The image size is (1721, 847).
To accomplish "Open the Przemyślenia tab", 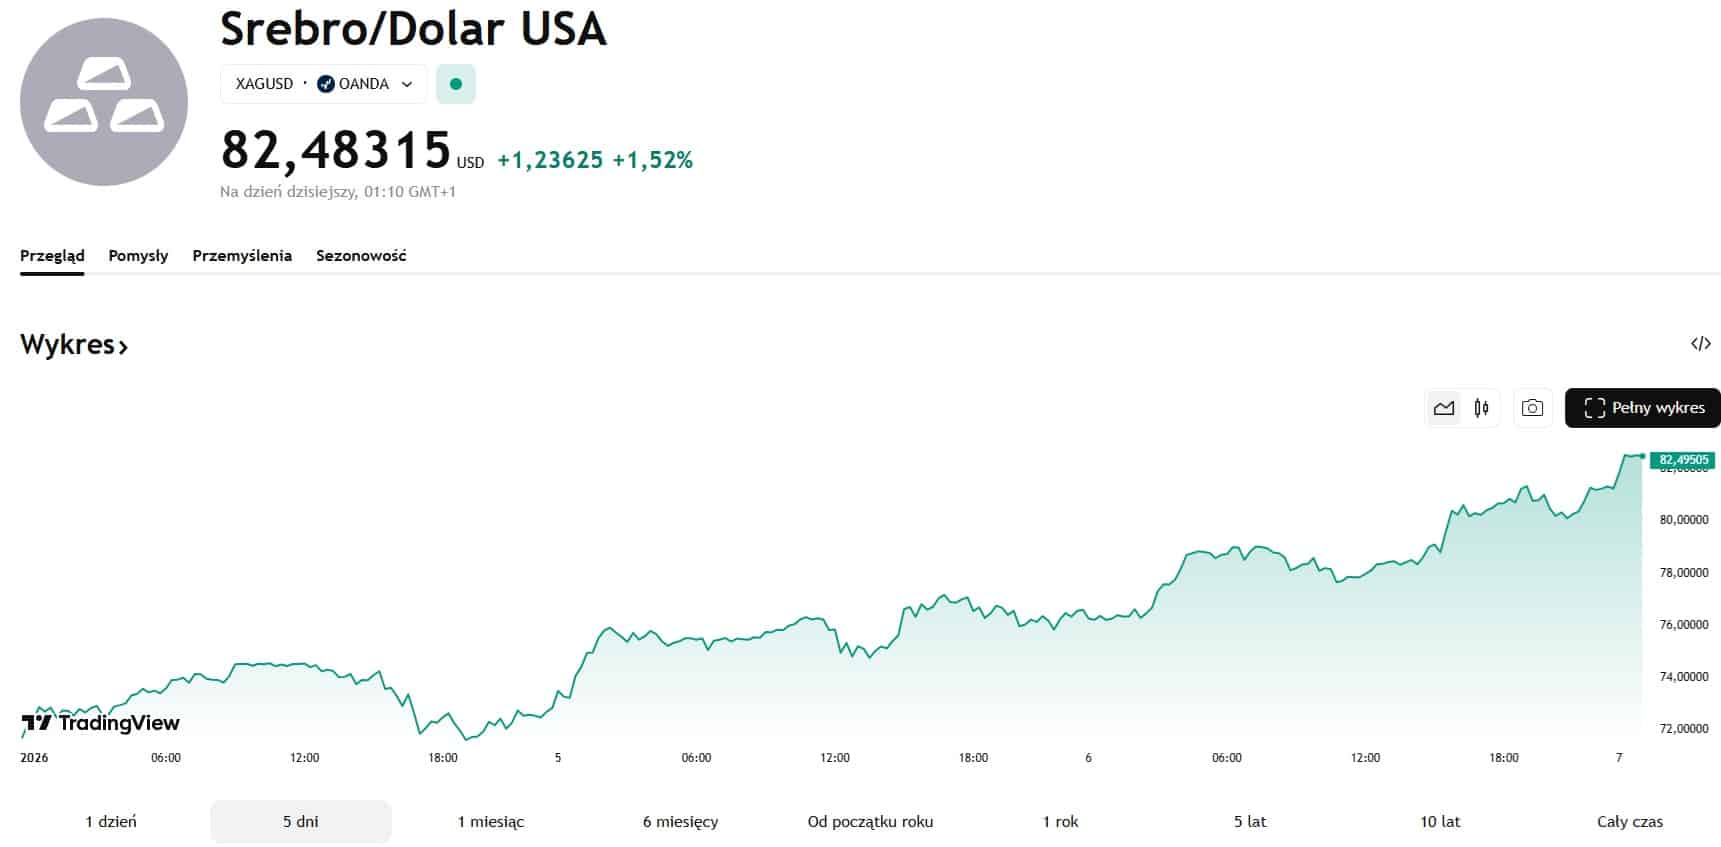I will pyautogui.click(x=242, y=256).
